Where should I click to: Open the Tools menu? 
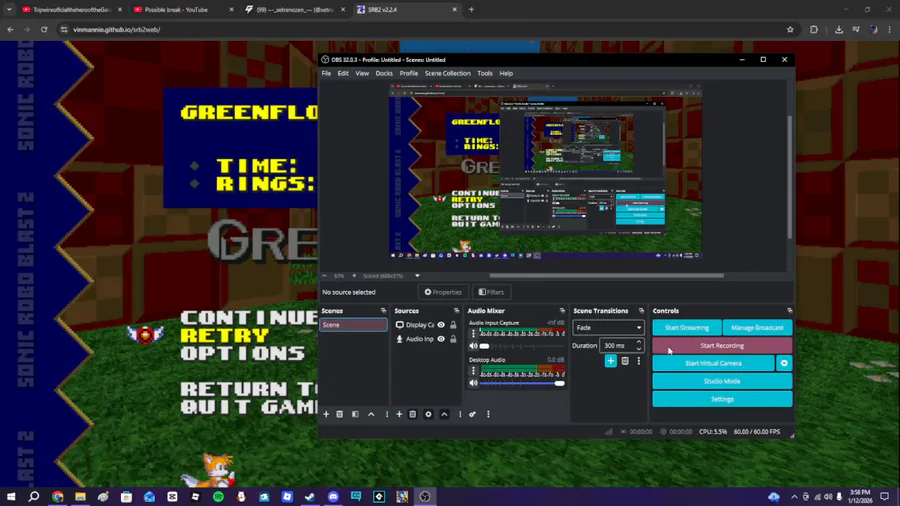[485, 73]
